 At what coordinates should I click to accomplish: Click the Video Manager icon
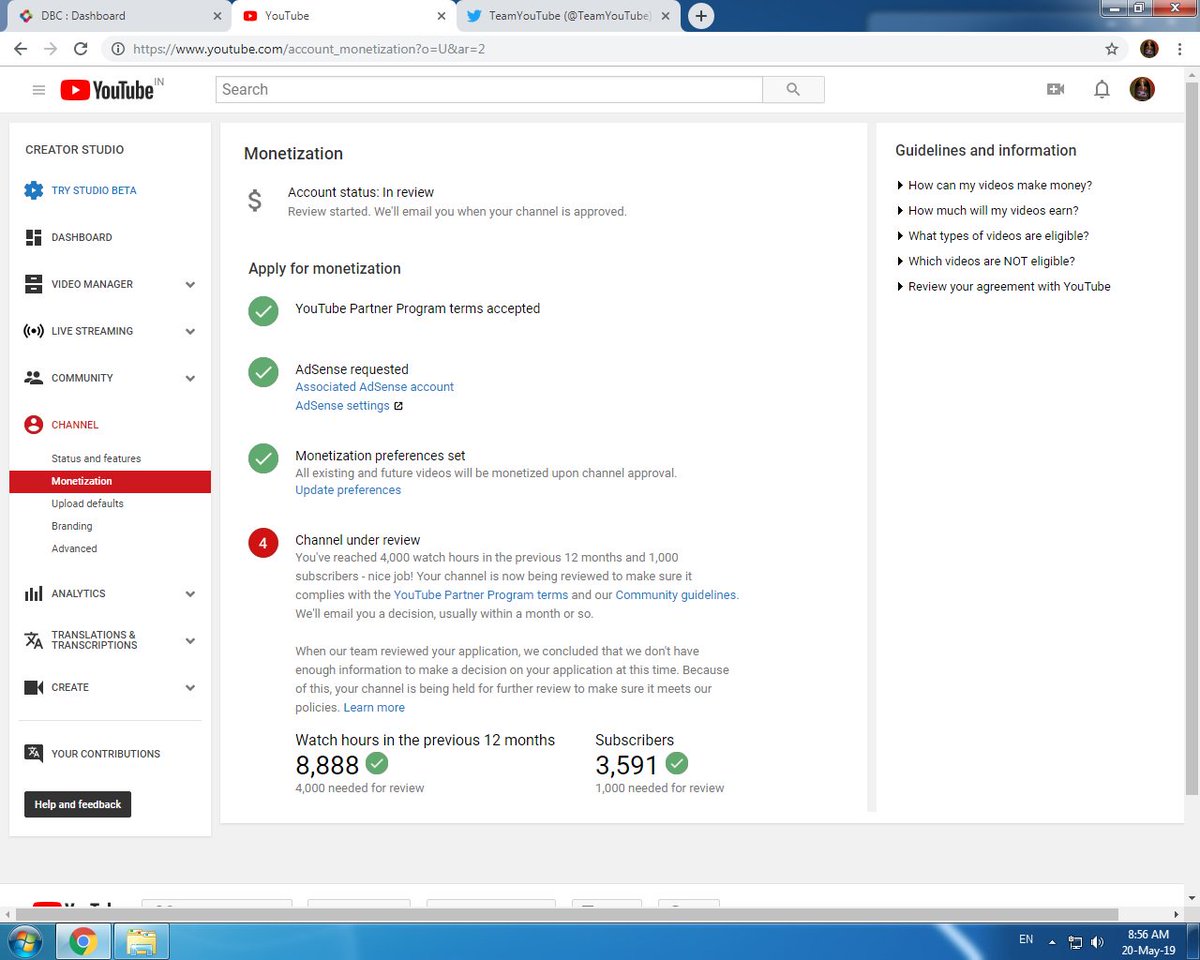pyautogui.click(x=33, y=284)
